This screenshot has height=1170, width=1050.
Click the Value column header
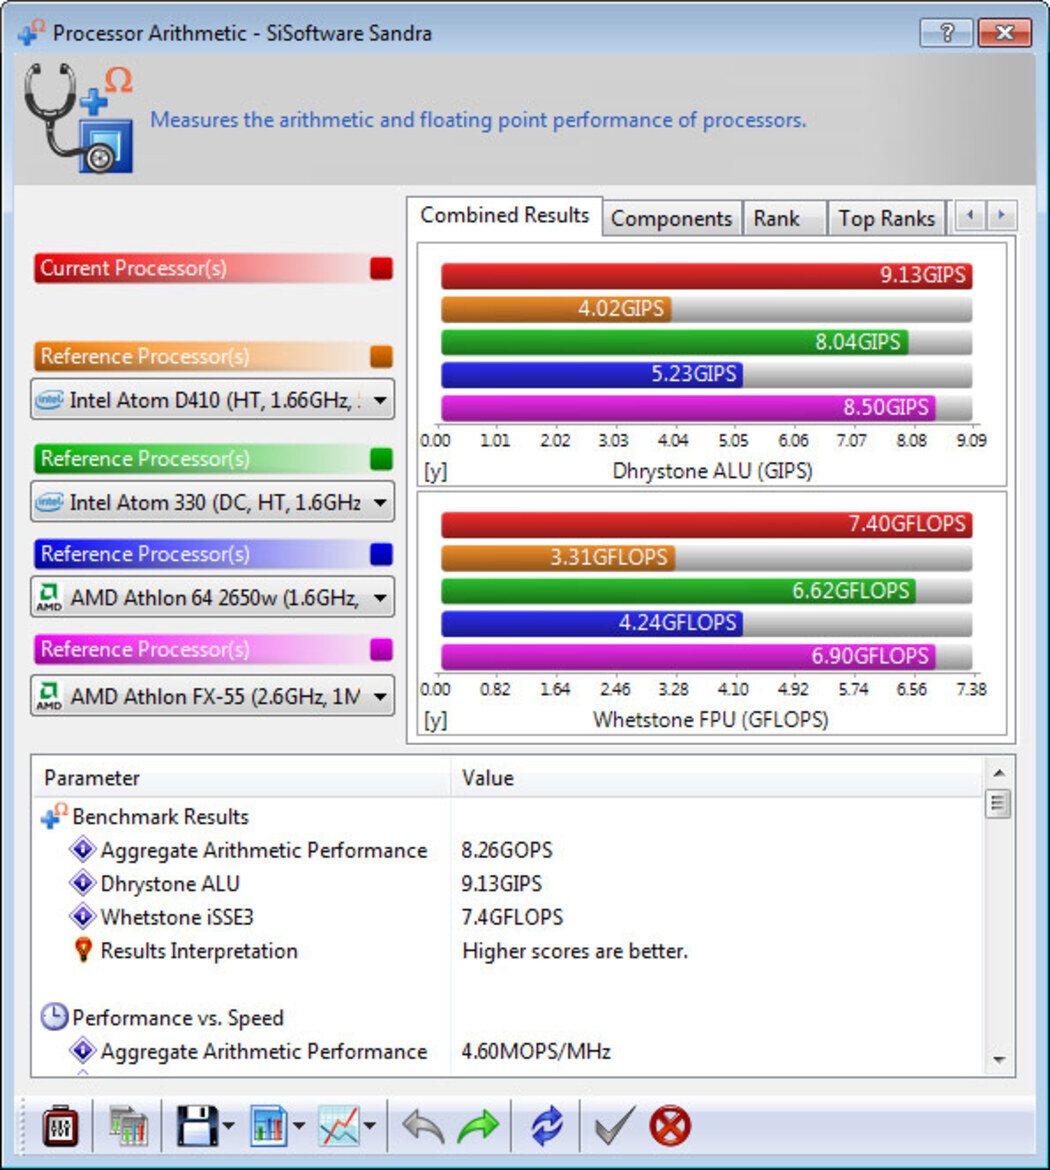click(716, 778)
